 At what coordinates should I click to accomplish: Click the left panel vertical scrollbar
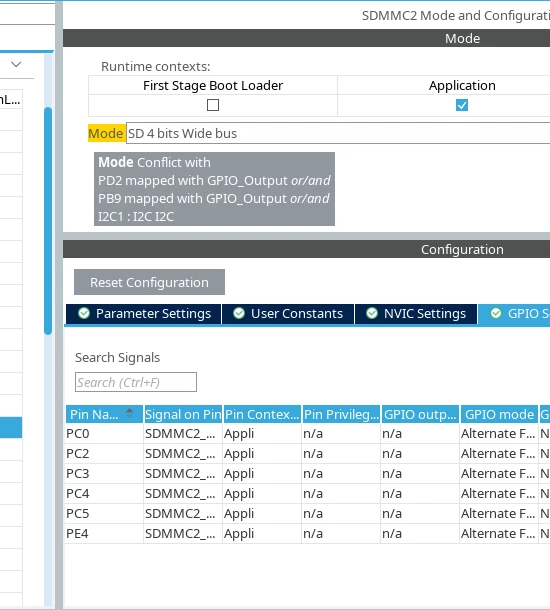pos(48,221)
